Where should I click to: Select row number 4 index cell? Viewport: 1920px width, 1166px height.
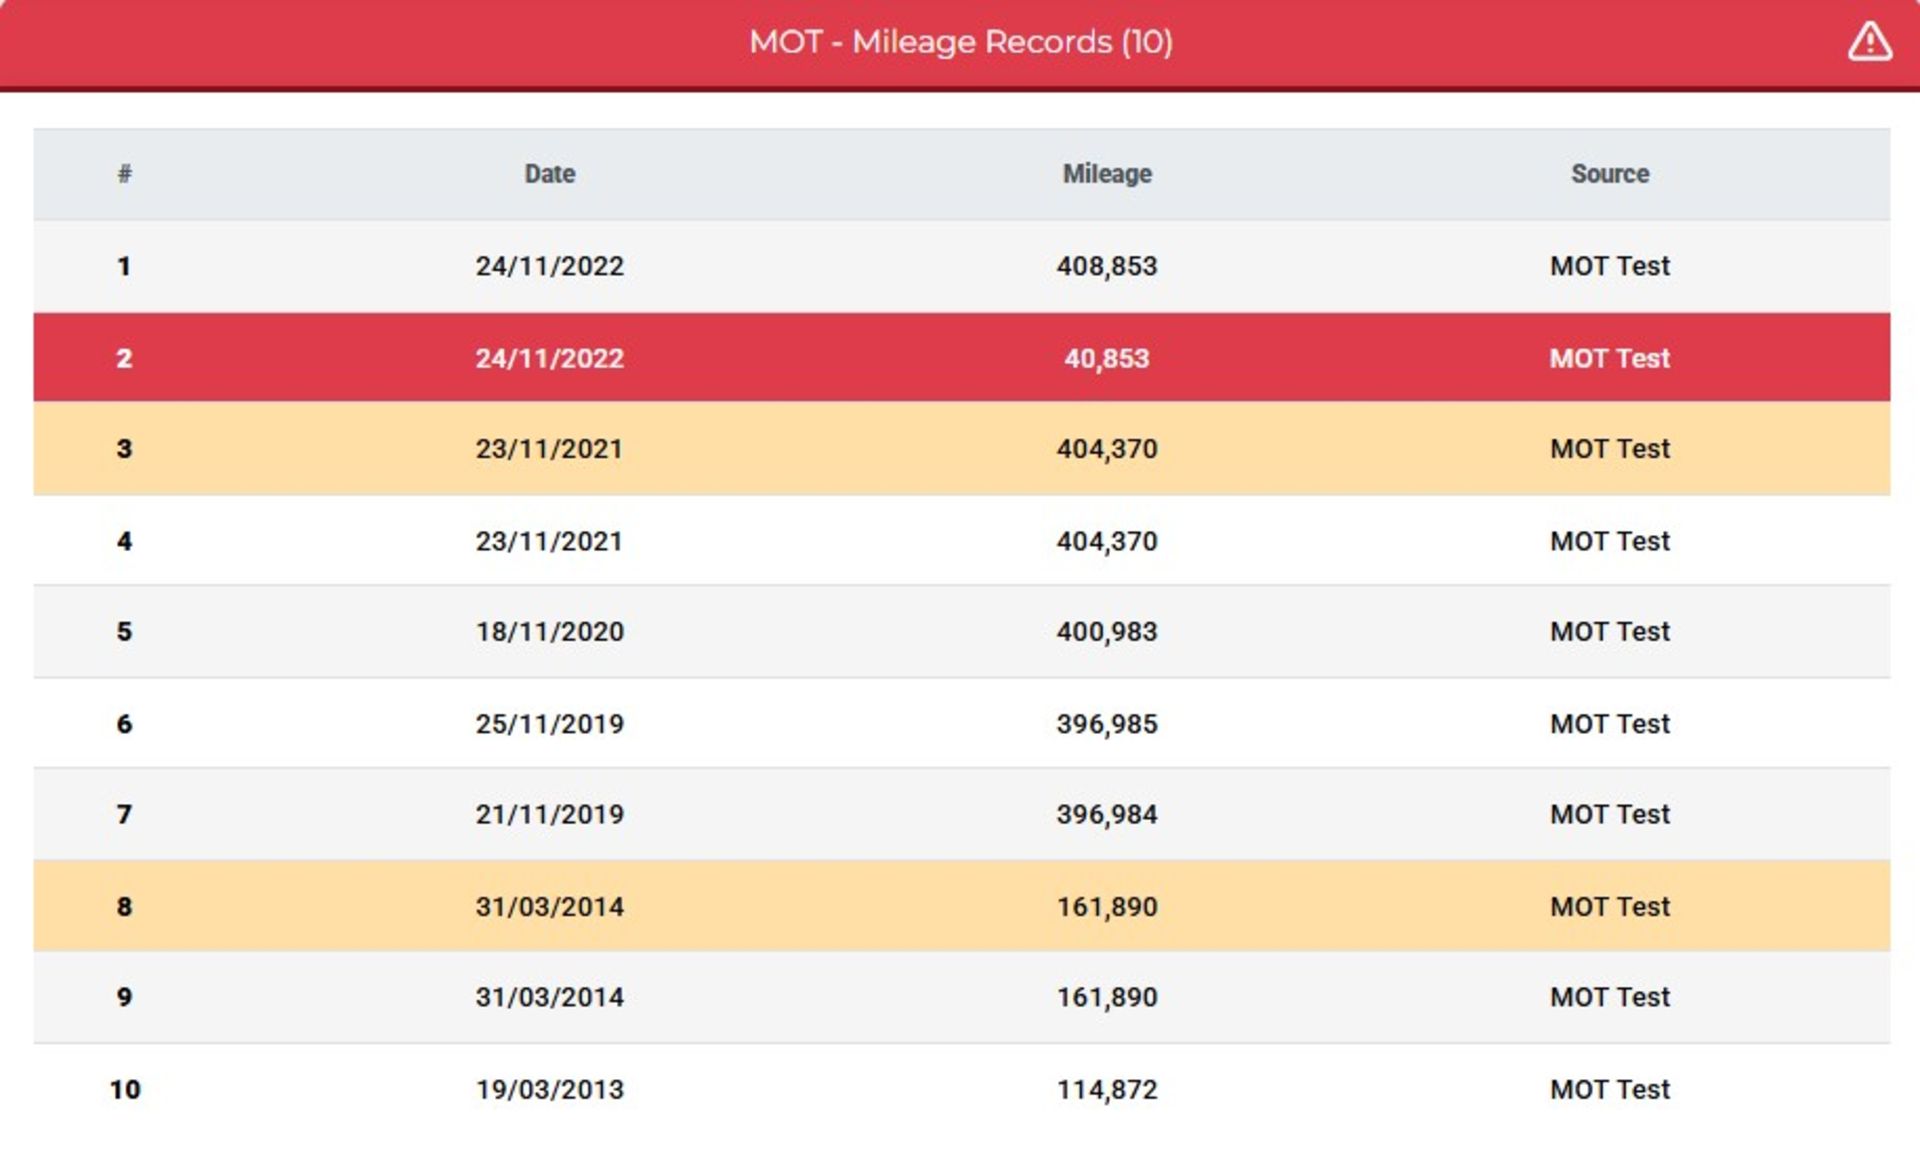coord(124,541)
